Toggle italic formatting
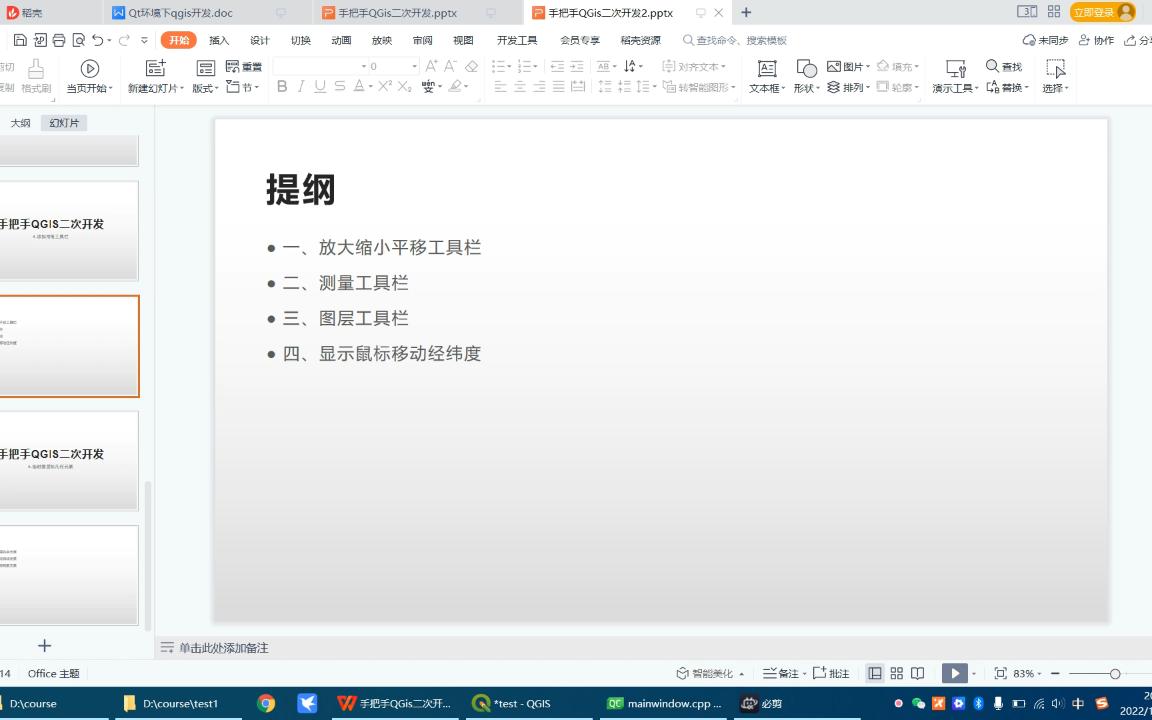The height and width of the screenshot is (720, 1152). pos(300,87)
